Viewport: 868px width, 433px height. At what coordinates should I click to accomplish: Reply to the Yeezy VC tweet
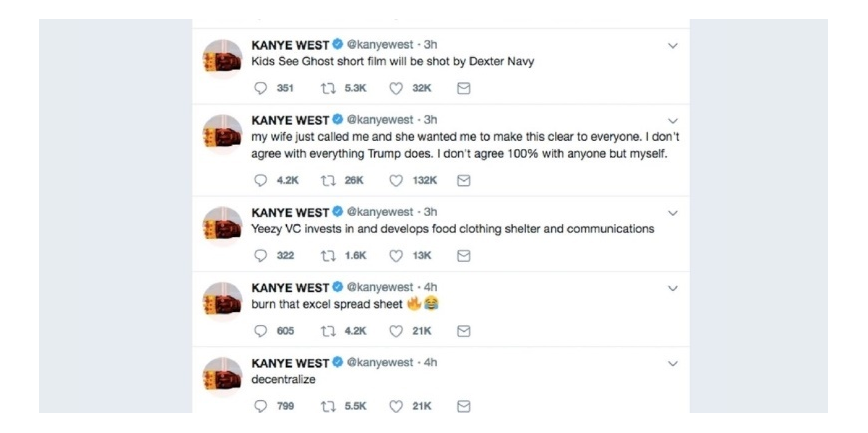point(261,256)
